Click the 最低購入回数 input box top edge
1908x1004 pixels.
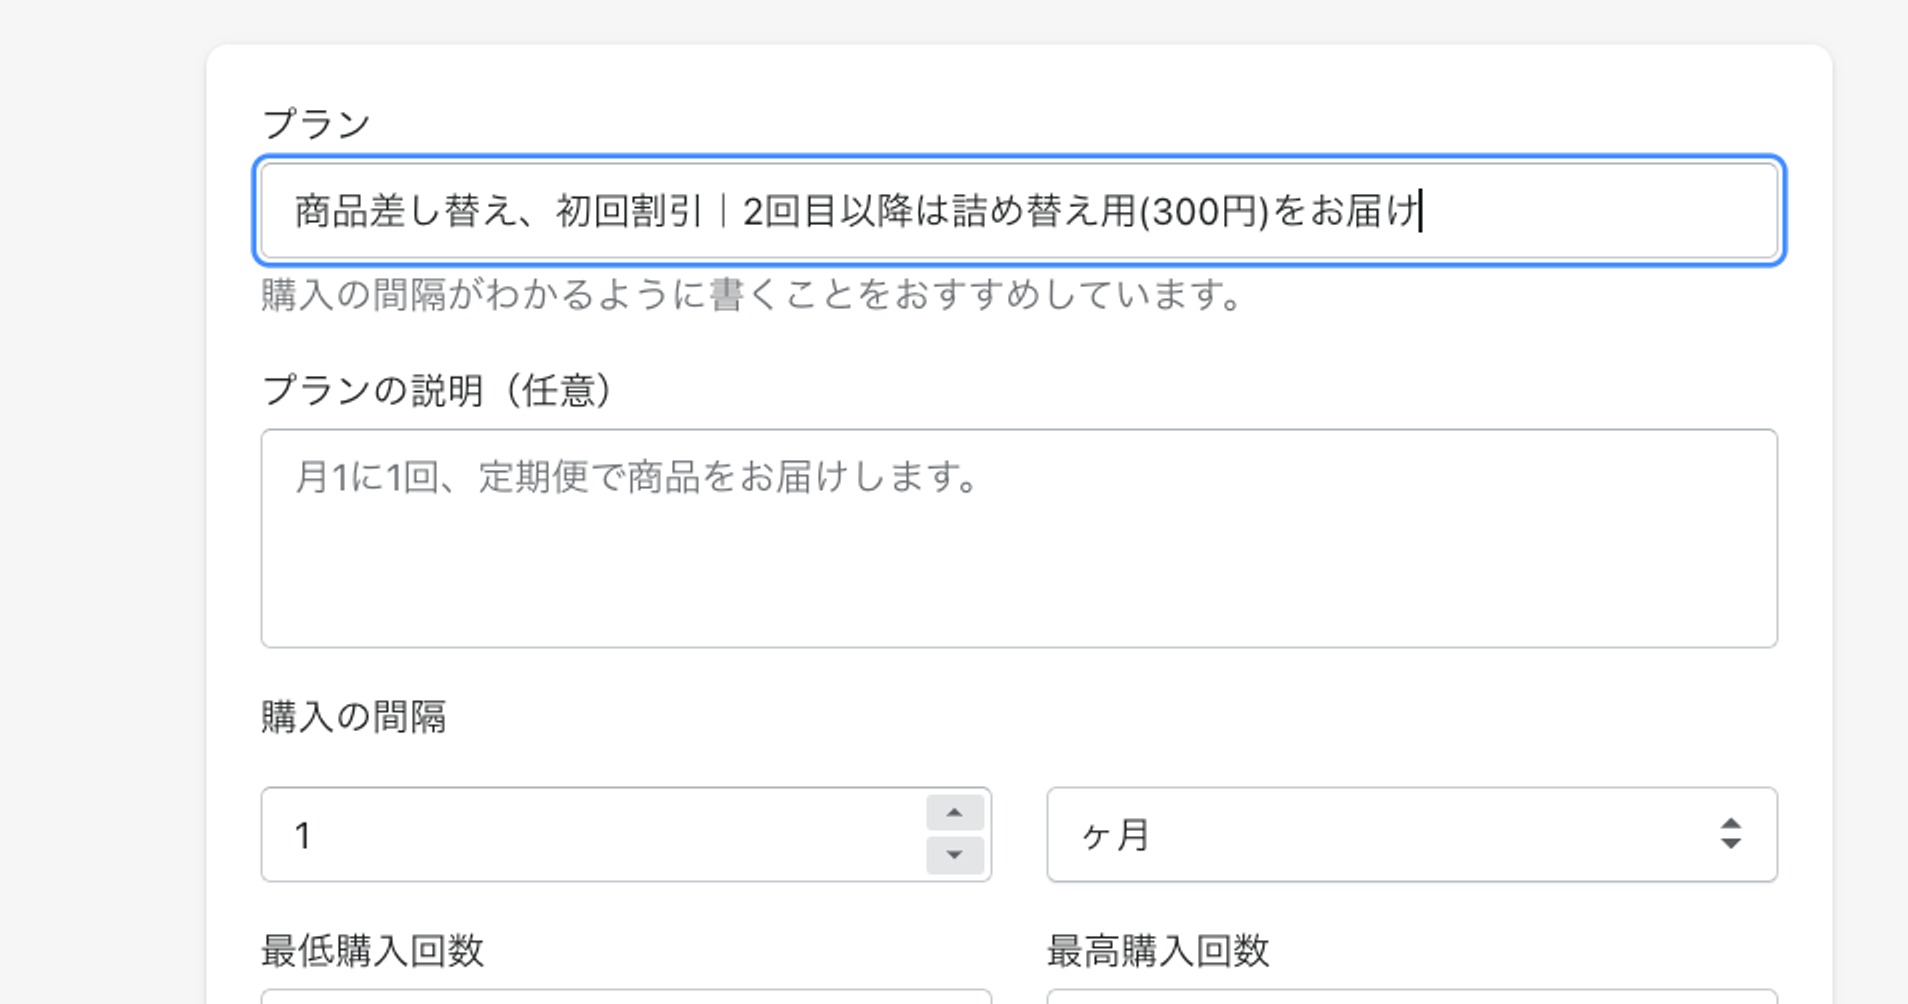(626, 996)
